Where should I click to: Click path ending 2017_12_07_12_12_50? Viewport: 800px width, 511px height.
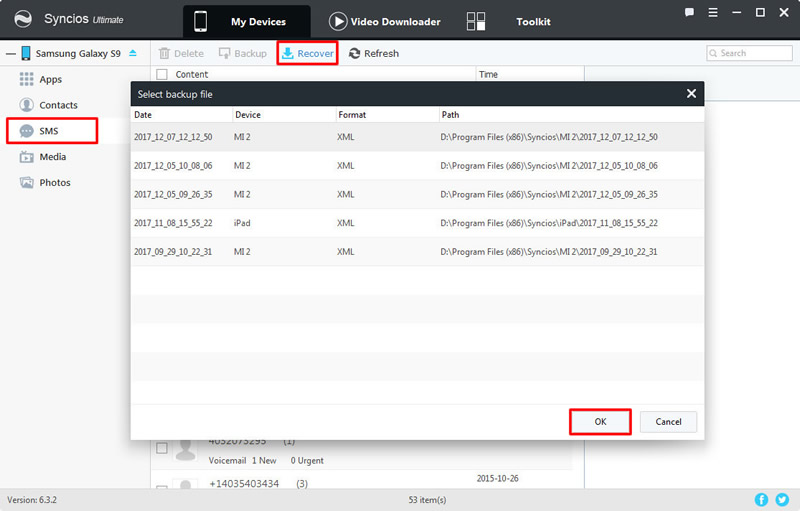click(549, 137)
